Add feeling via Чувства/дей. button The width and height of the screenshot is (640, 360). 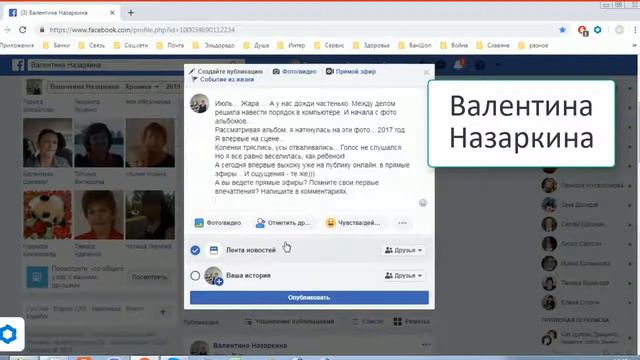point(353,223)
